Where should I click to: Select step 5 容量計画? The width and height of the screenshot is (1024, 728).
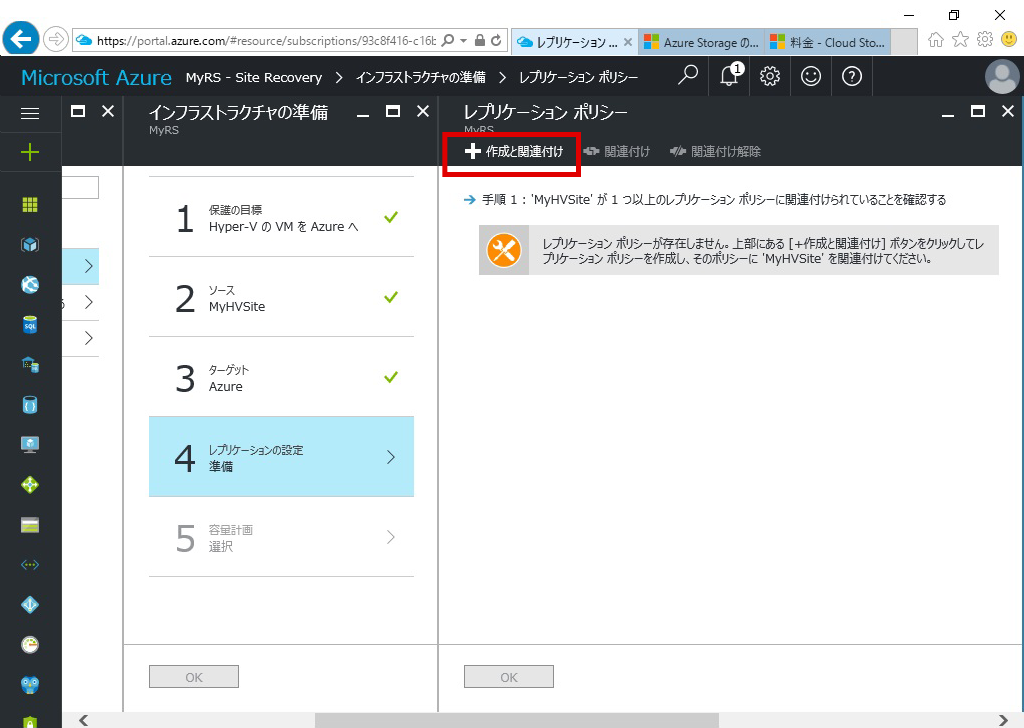pyautogui.click(x=281, y=537)
